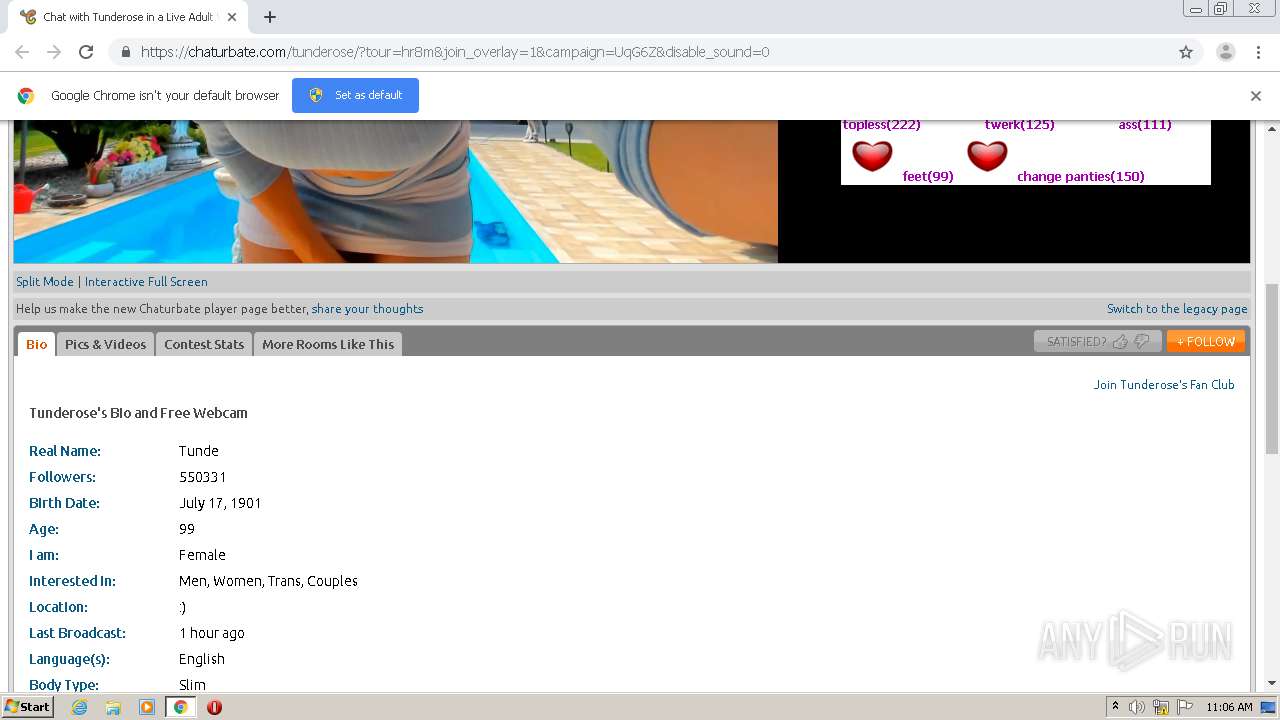Open the red antivirus taskbar icon
The width and height of the screenshot is (1280, 720).
coord(214,707)
